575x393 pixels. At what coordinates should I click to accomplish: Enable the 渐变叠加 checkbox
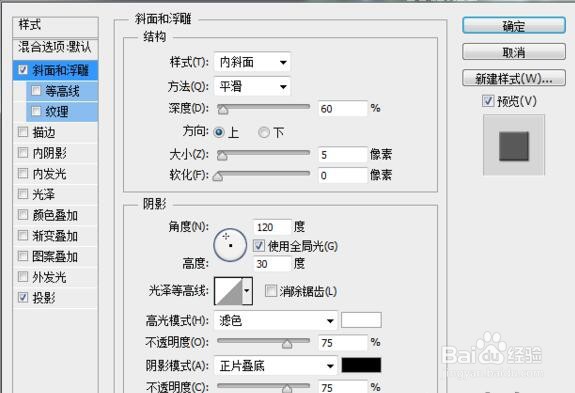coord(23,235)
